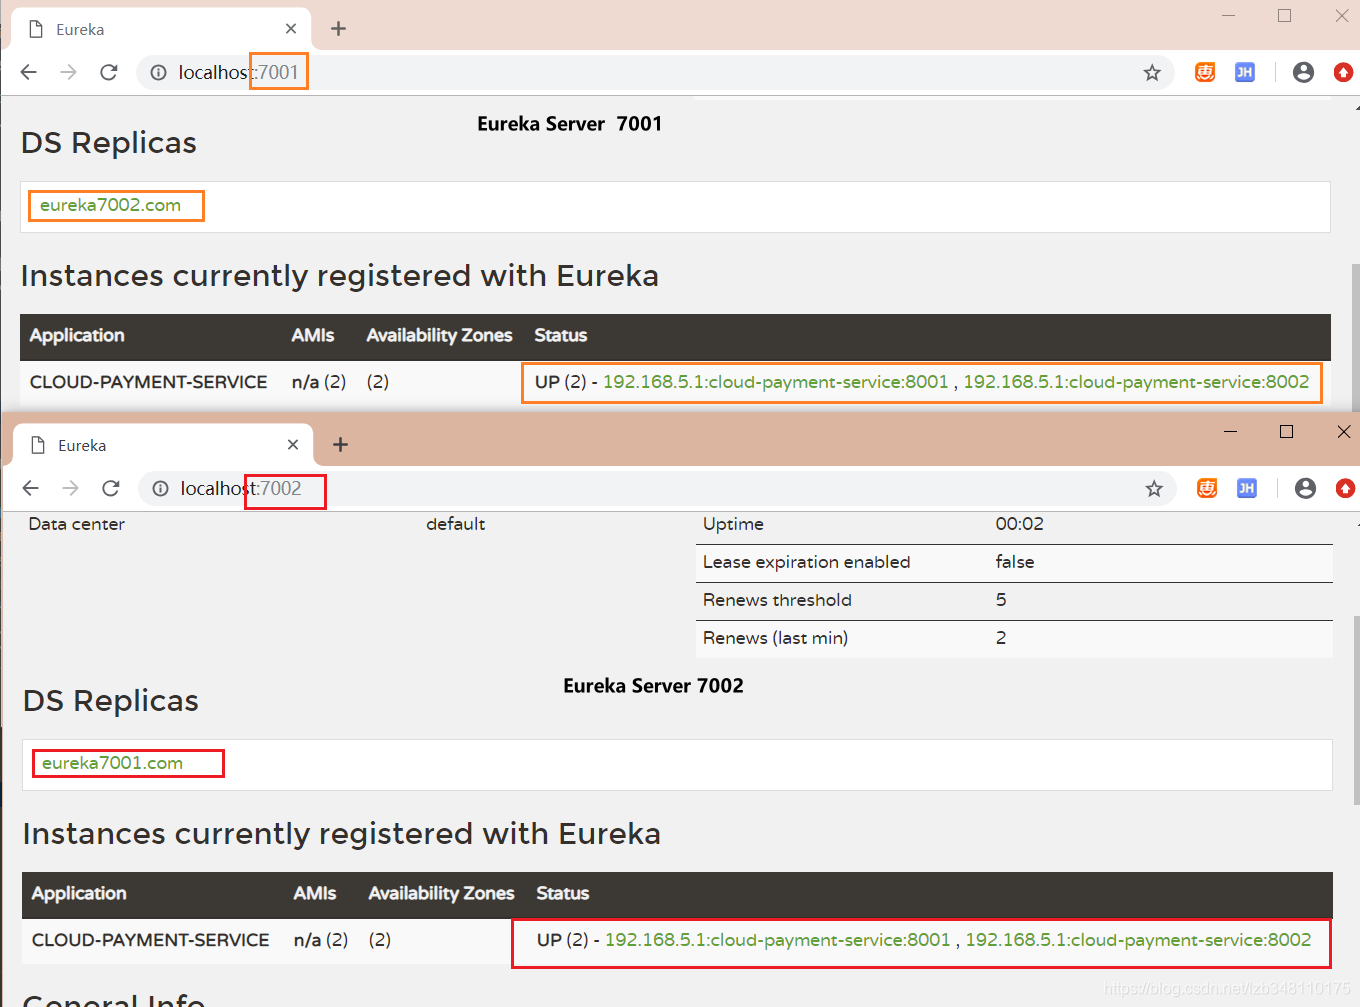Click Uptime value 00:02
1360x1007 pixels.
click(1019, 524)
